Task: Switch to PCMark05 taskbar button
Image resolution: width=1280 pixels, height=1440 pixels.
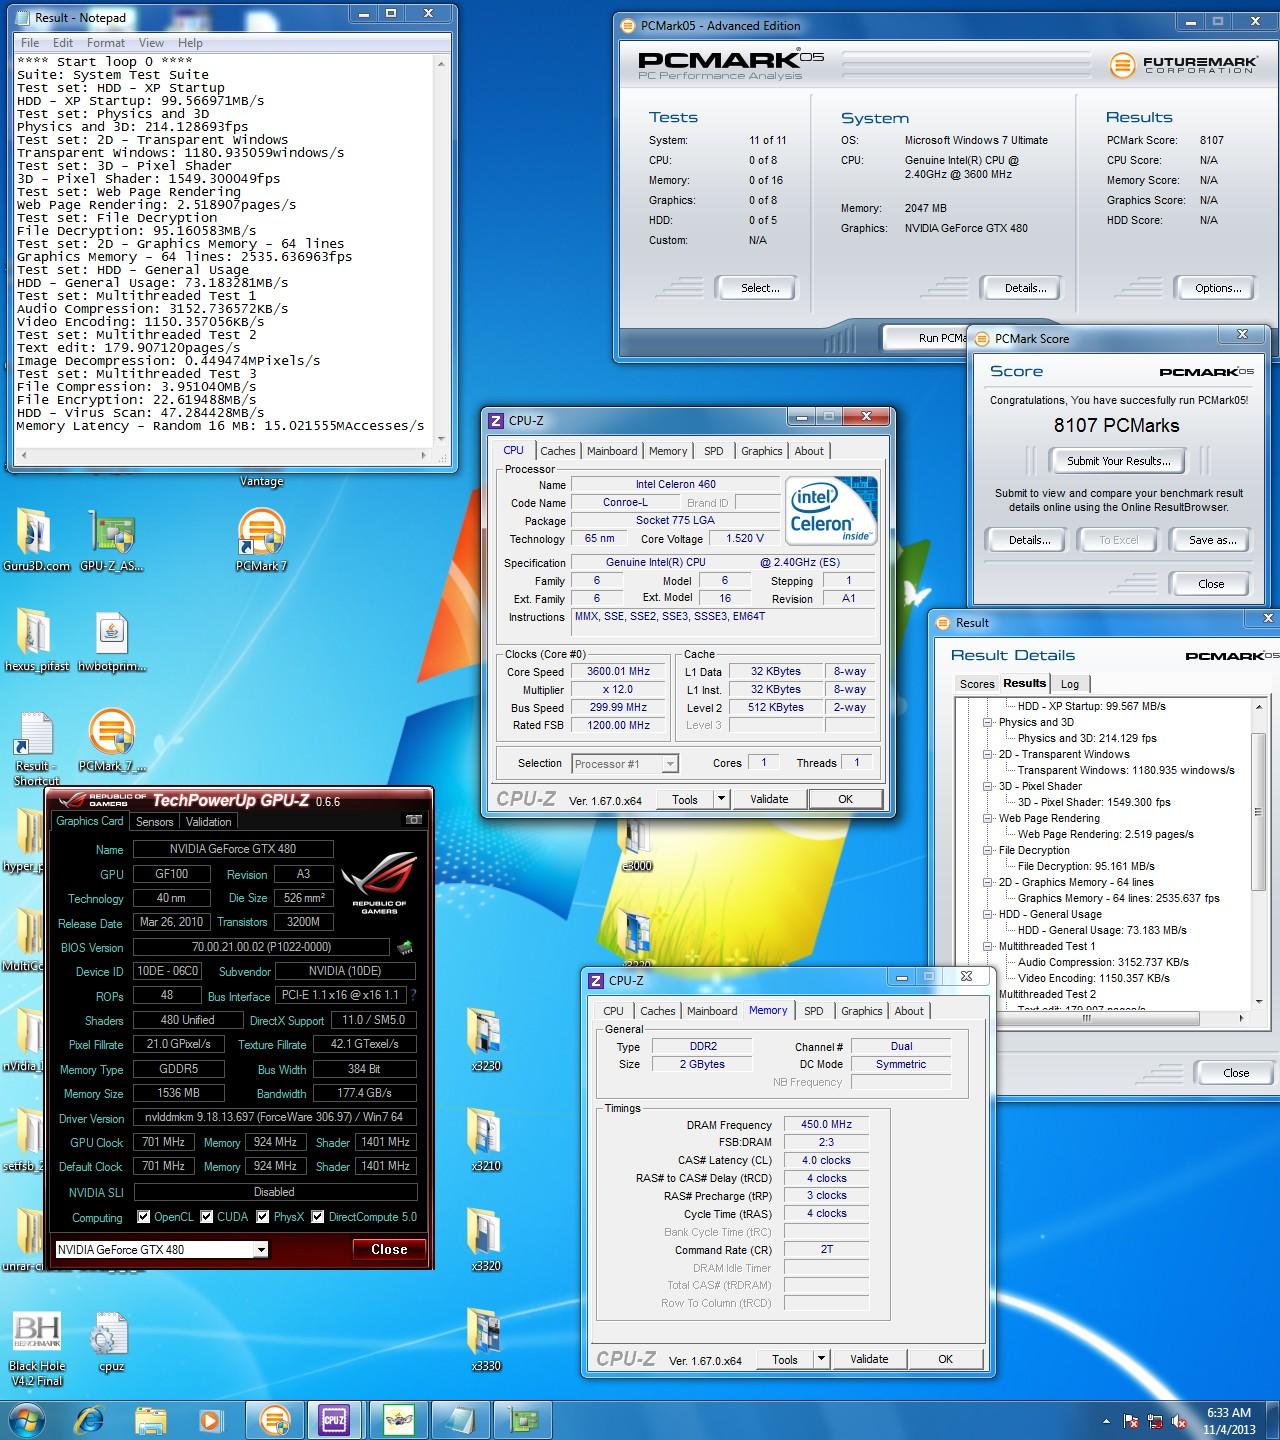Action: coord(273,1420)
